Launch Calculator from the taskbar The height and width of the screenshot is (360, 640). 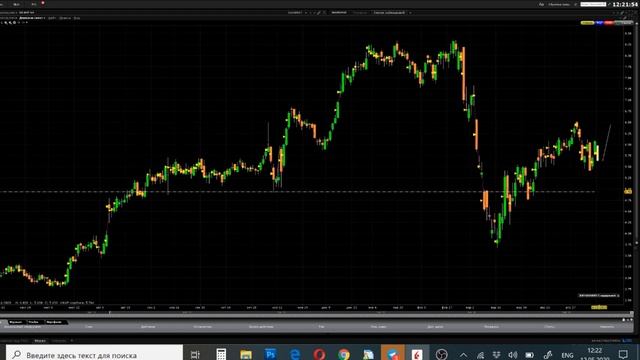pos(221,354)
